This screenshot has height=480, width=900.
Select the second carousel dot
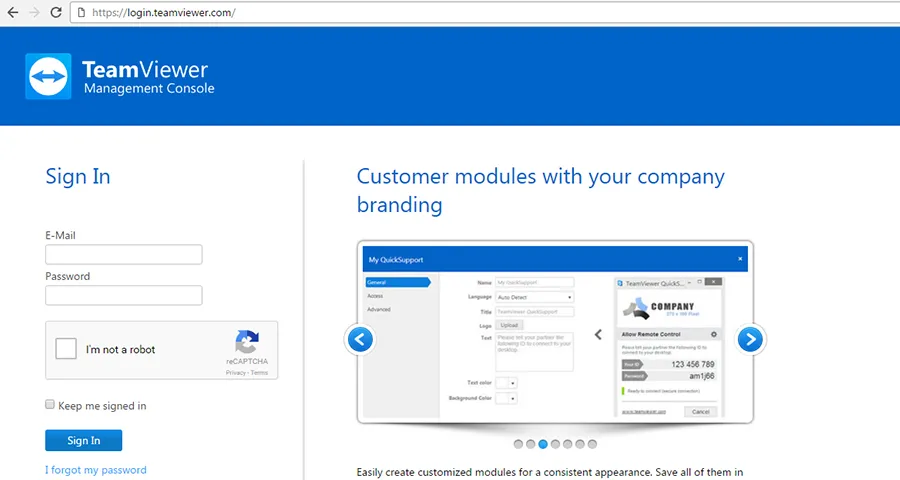[530, 444]
